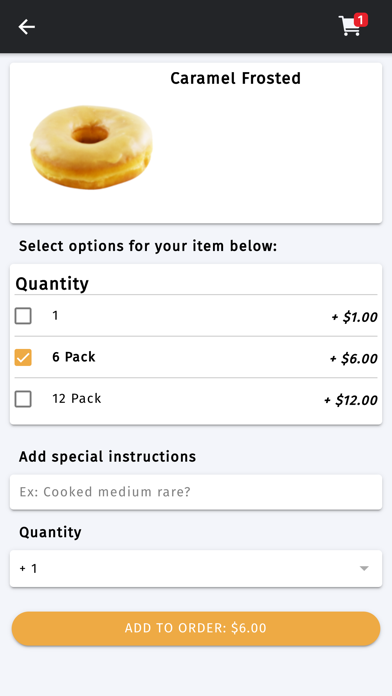Go back using the arrow icon

coord(27,27)
